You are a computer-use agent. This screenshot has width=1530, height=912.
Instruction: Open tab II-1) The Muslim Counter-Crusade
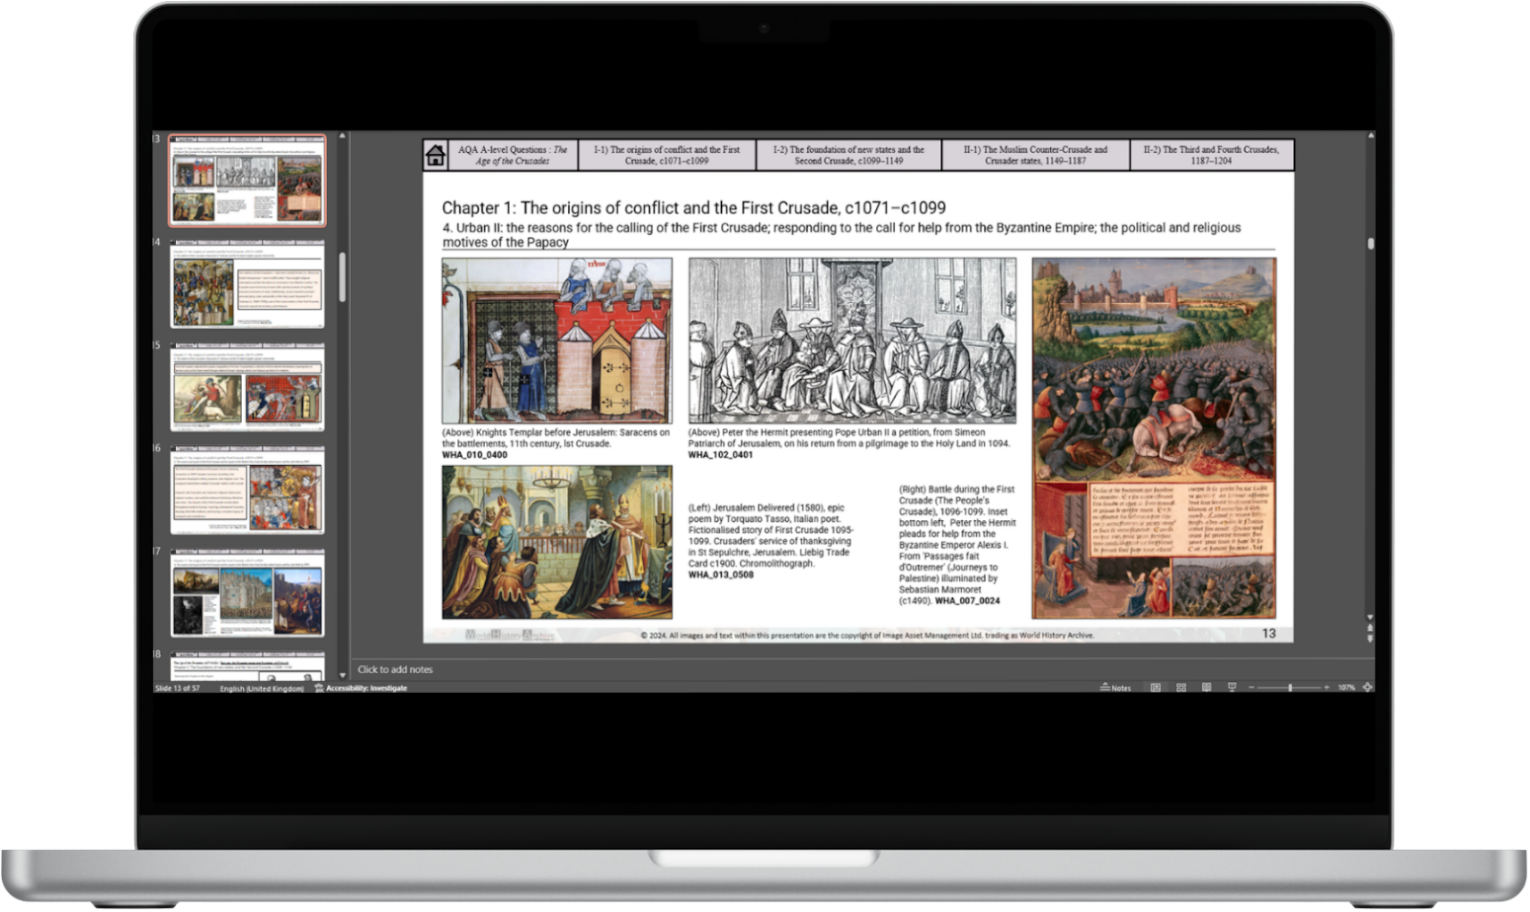point(1035,155)
